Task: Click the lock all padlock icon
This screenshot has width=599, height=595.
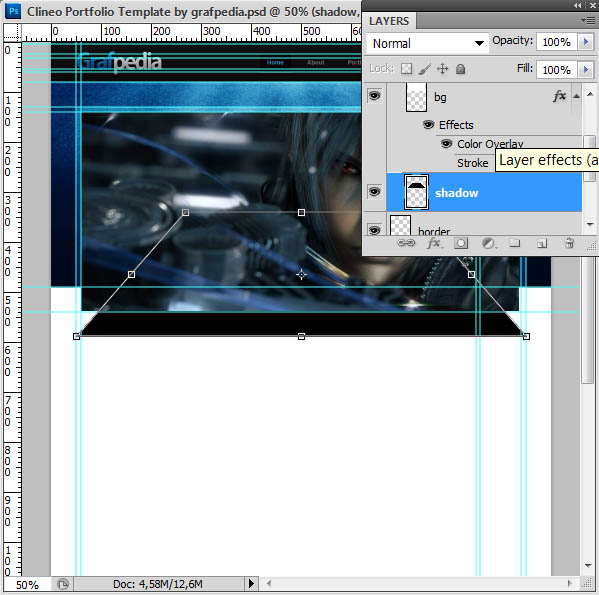Action: click(x=461, y=69)
